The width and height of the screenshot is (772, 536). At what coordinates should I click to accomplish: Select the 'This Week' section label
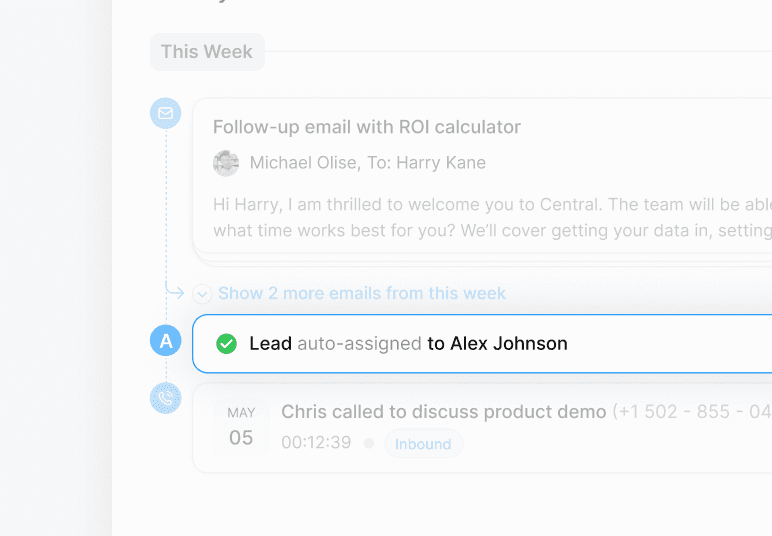coord(207,52)
